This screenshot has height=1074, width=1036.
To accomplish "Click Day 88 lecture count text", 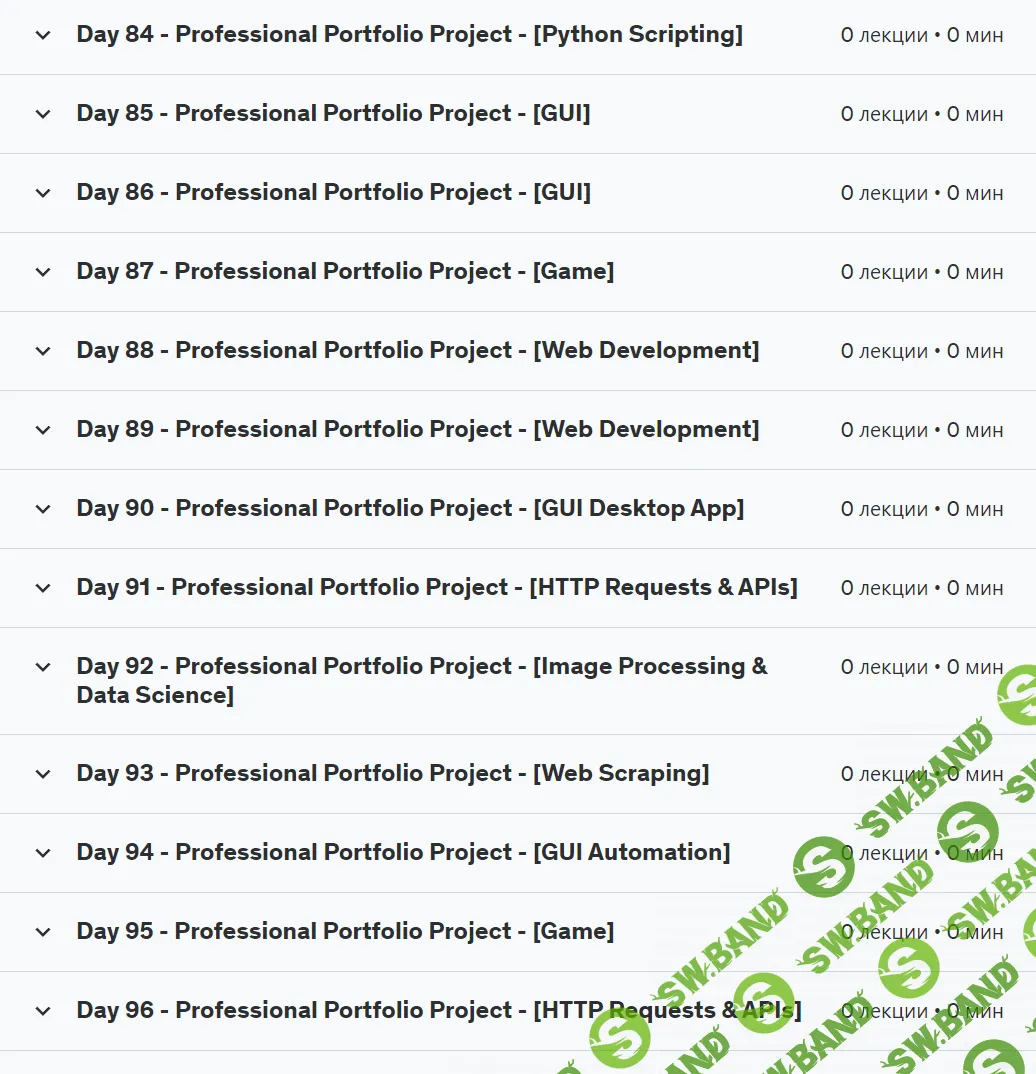I will (x=921, y=351).
